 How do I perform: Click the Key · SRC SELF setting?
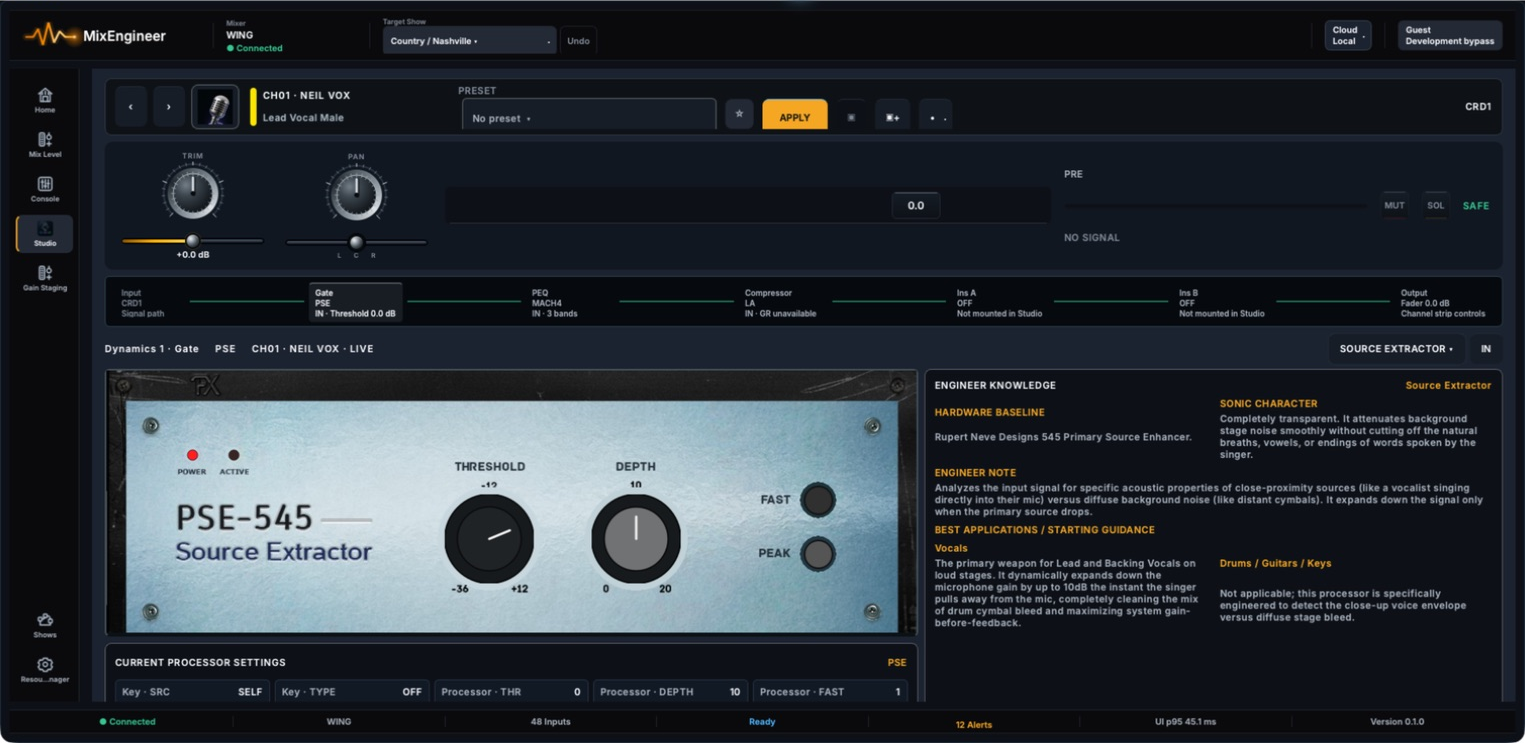192,691
